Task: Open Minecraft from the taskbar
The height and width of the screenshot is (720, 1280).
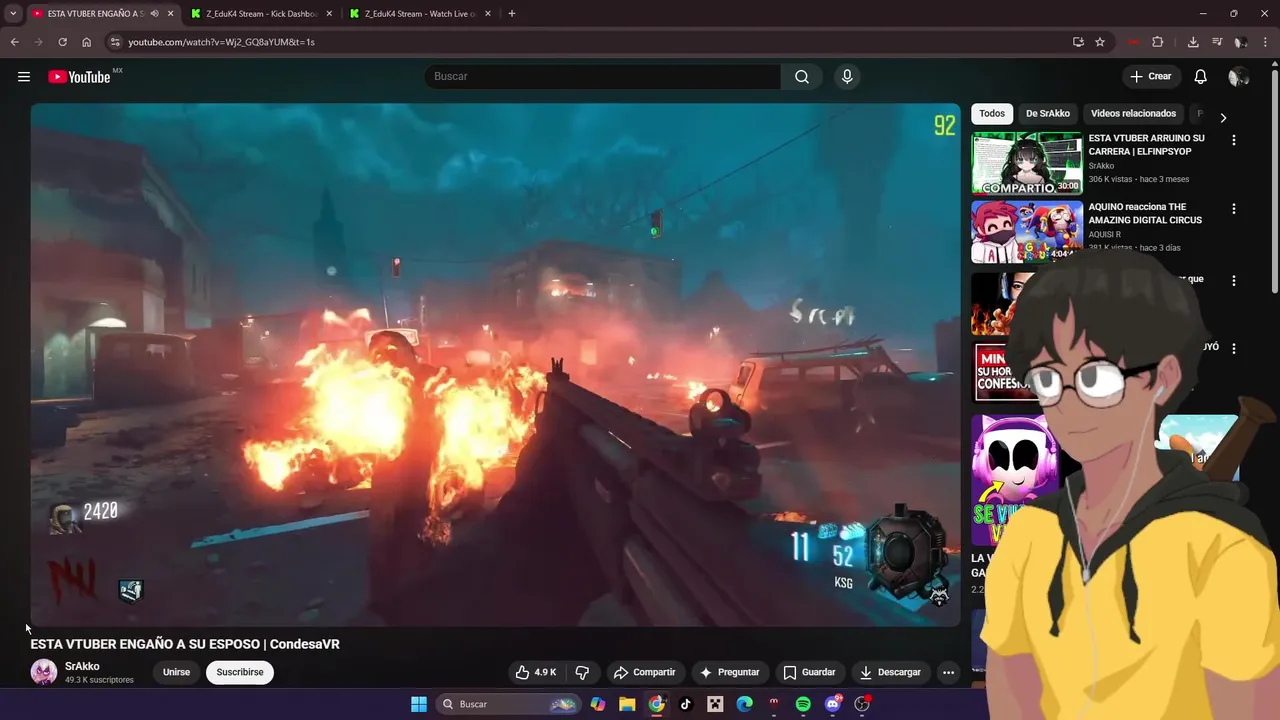Action: pyautogui.click(x=715, y=704)
